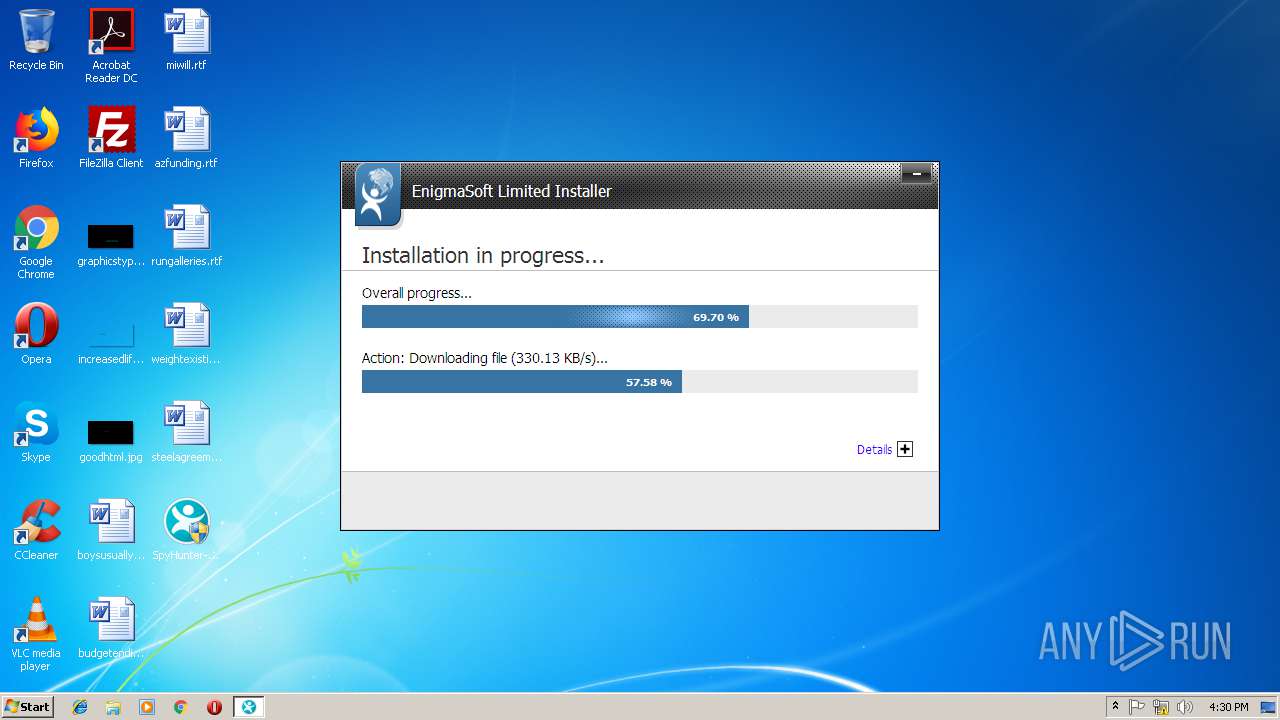The width and height of the screenshot is (1280, 720).
Task: Switch to installer taskbar button
Action: click(249, 707)
